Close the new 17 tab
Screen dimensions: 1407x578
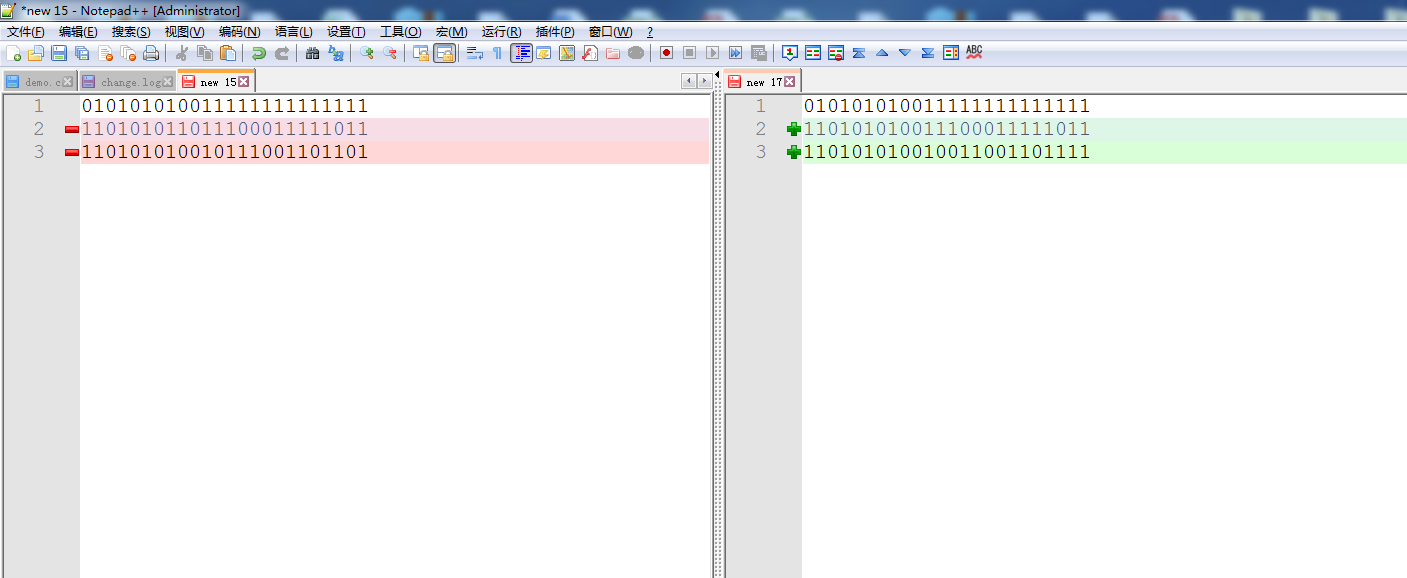click(790, 82)
